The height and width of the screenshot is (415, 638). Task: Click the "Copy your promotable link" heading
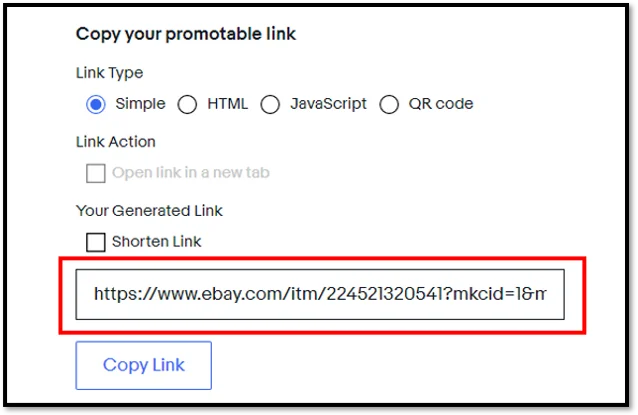point(186,35)
